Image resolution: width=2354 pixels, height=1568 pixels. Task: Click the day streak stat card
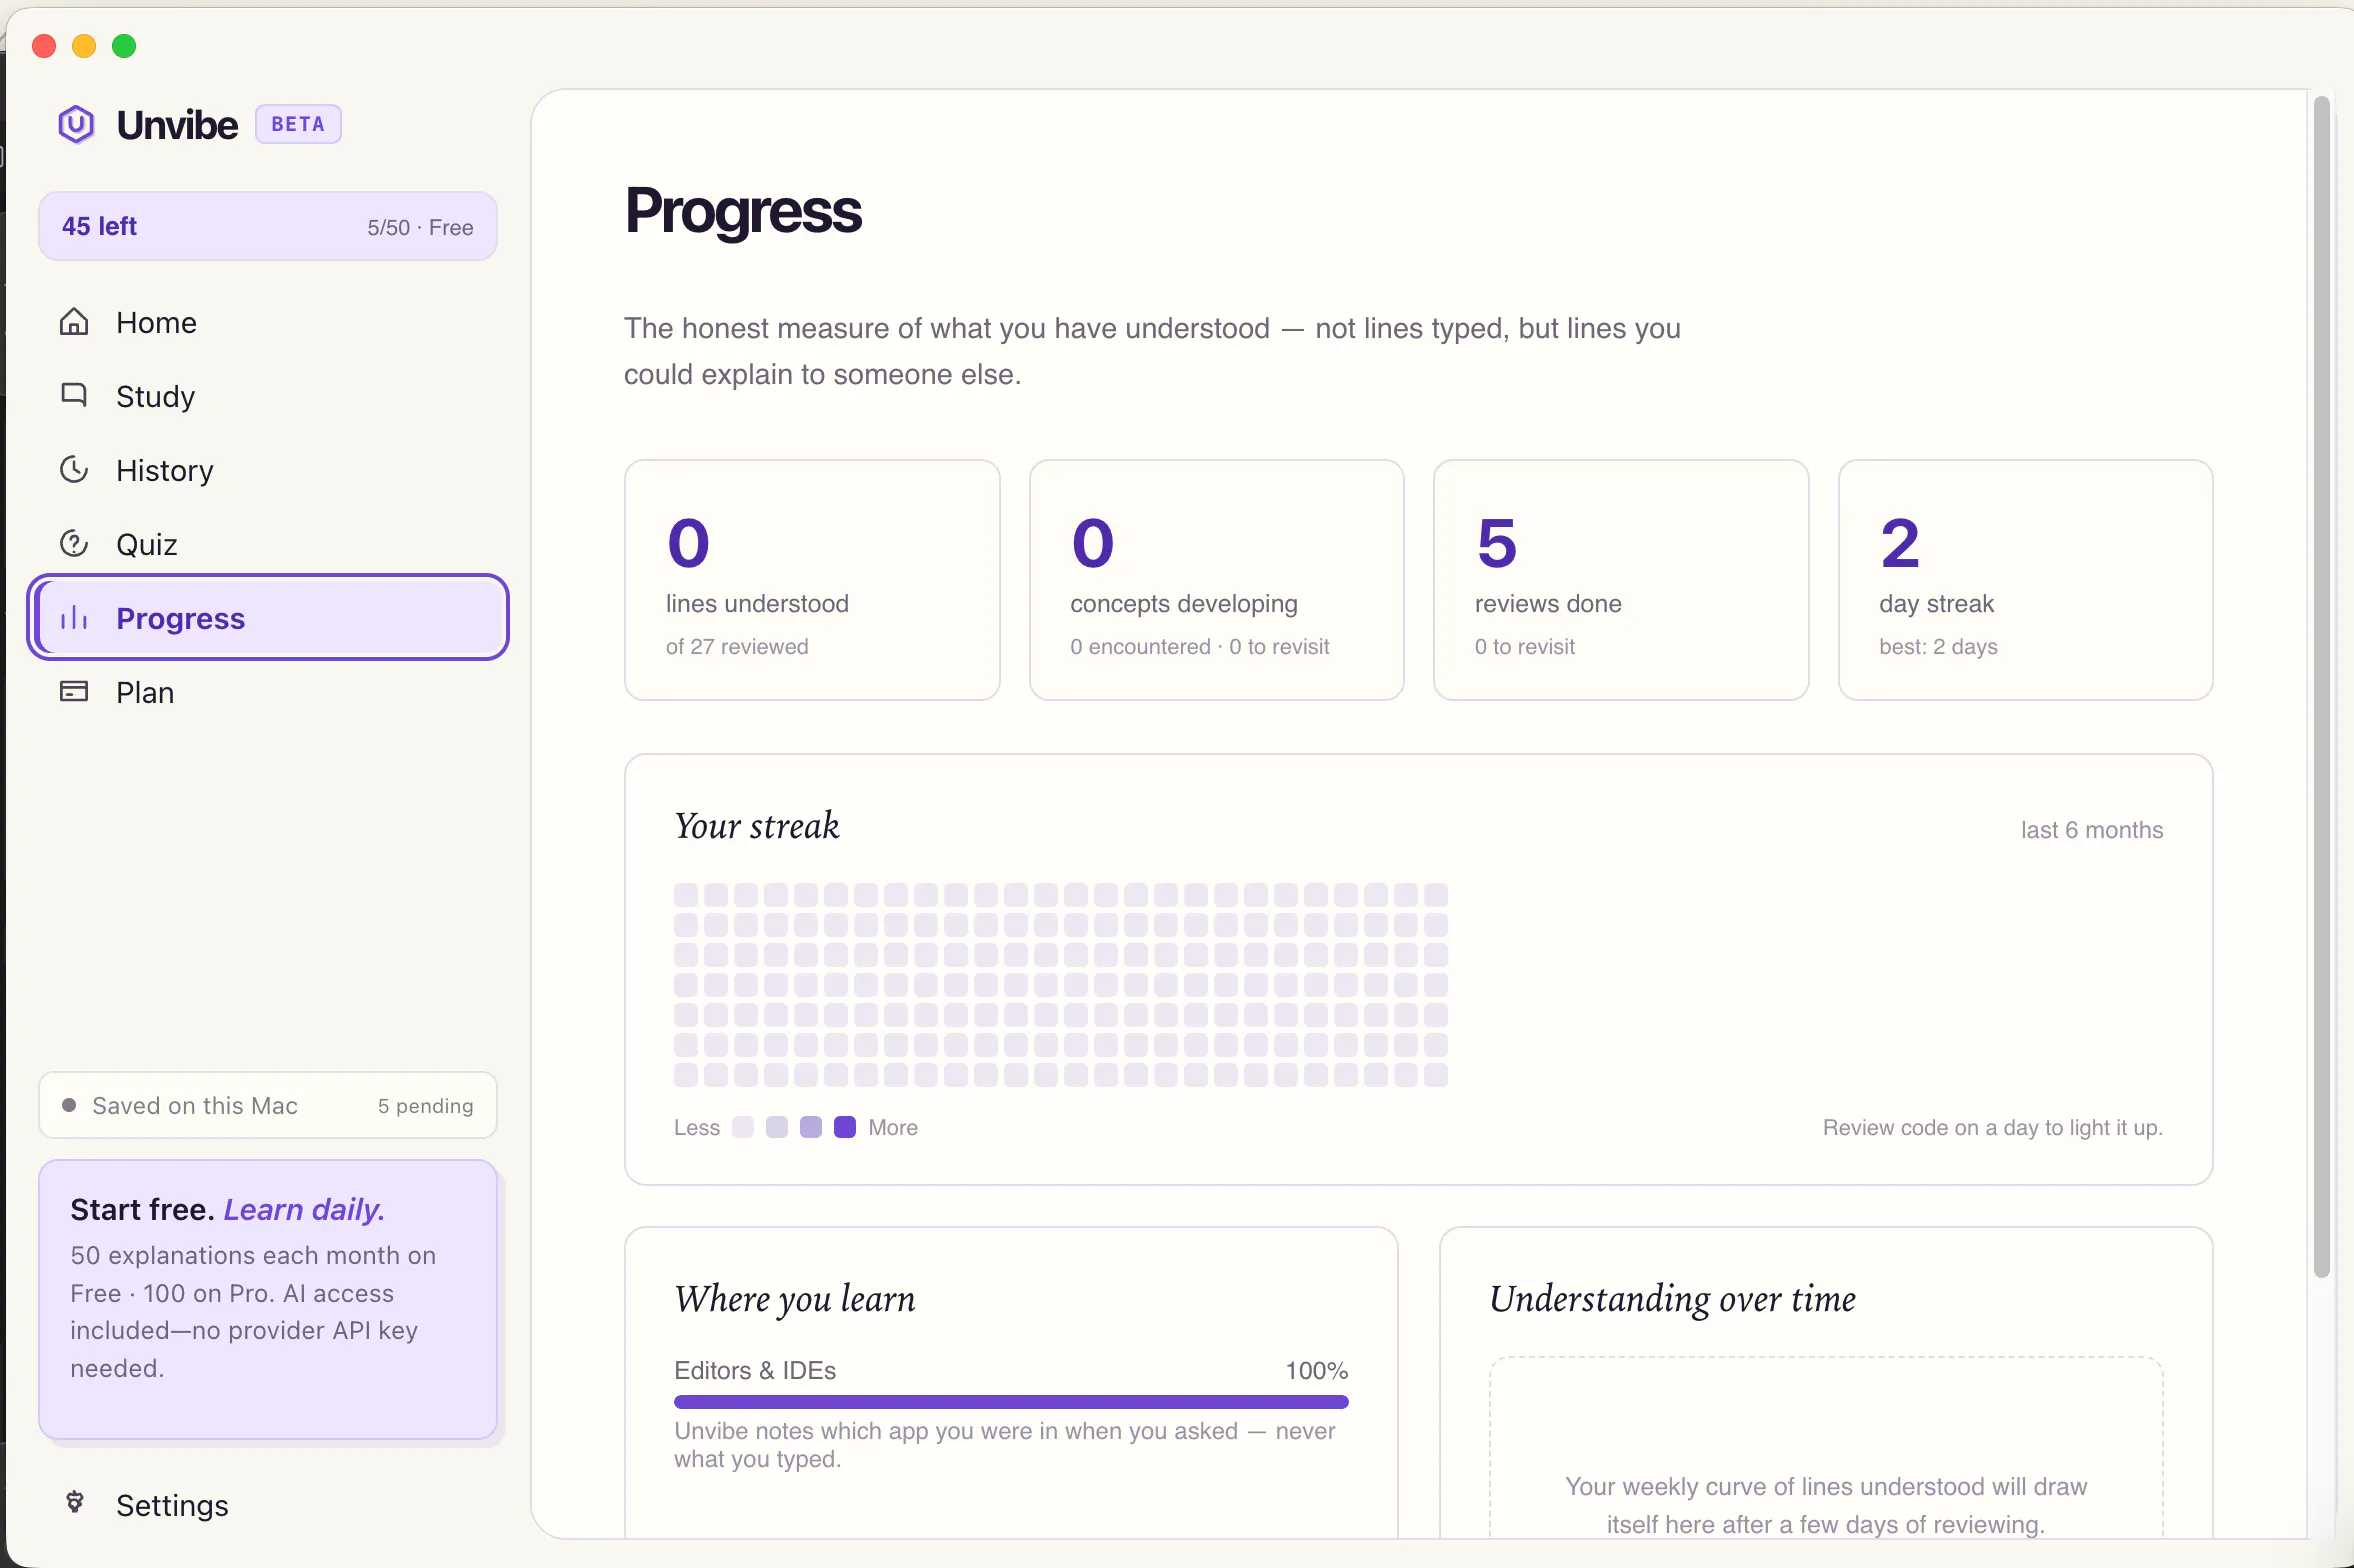2026,580
